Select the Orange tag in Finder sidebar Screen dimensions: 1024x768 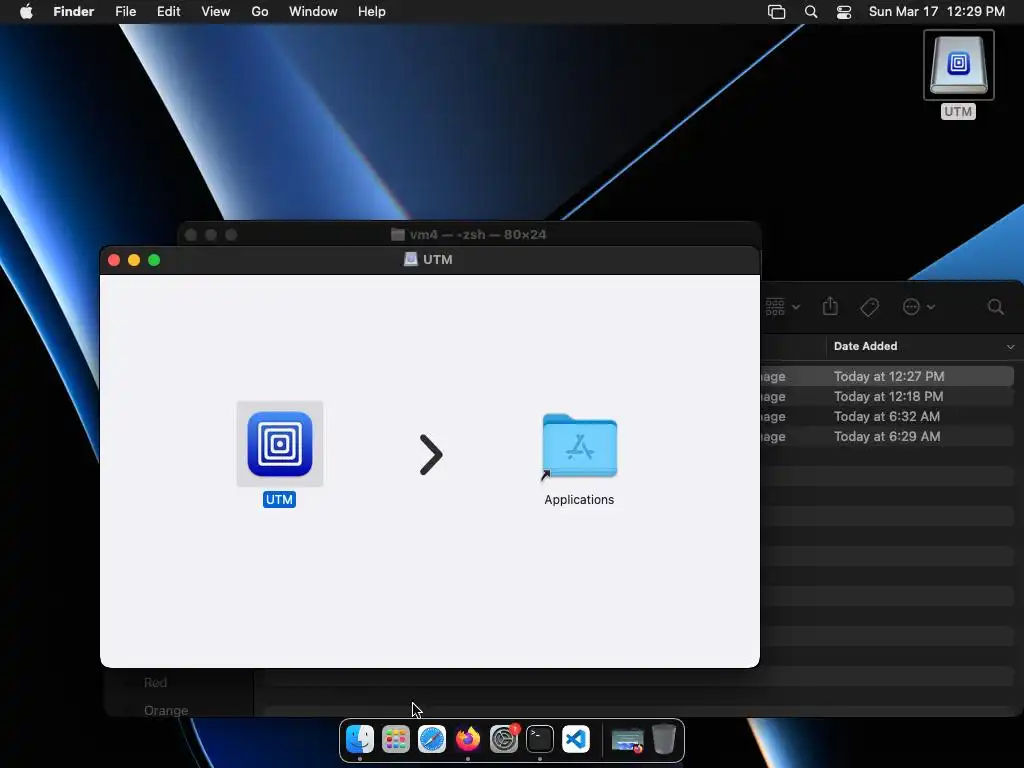[166, 711]
